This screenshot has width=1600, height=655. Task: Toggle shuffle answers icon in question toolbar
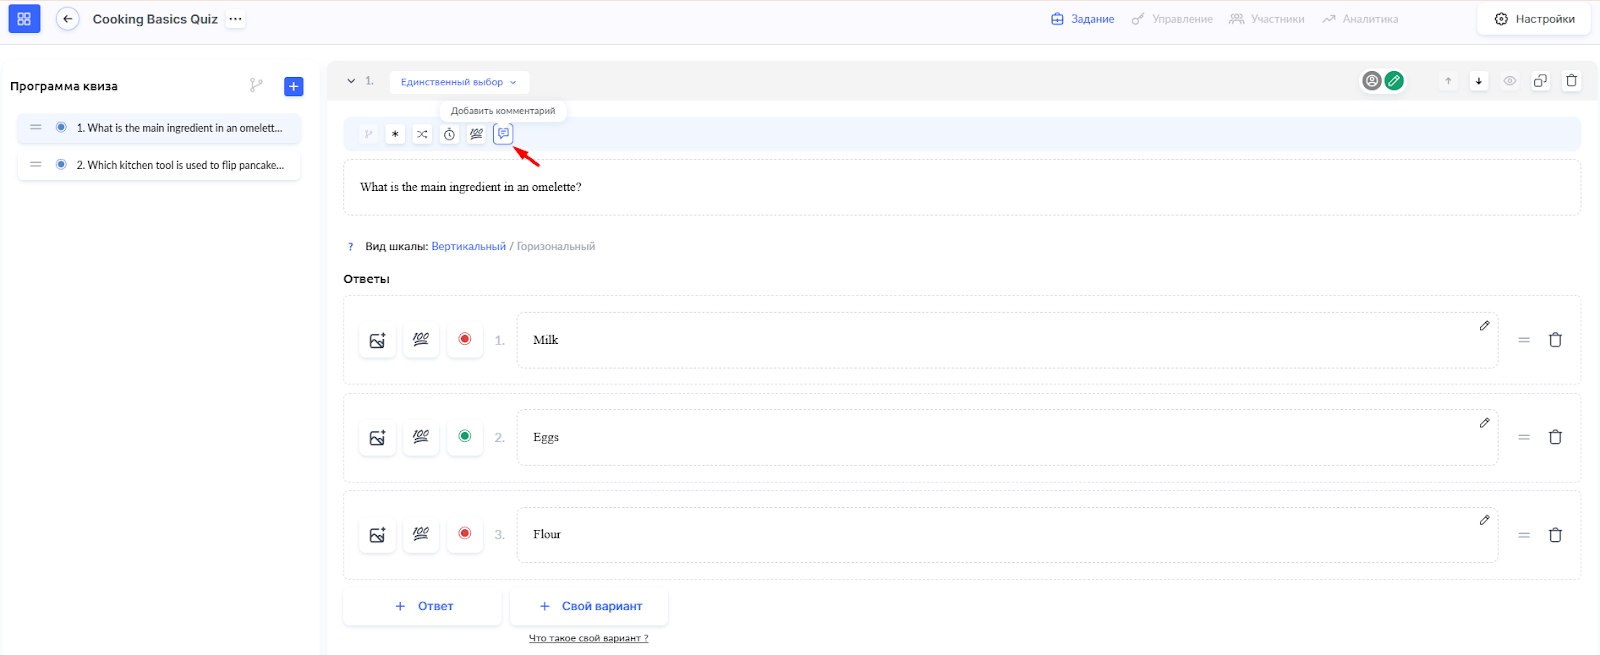(x=422, y=134)
